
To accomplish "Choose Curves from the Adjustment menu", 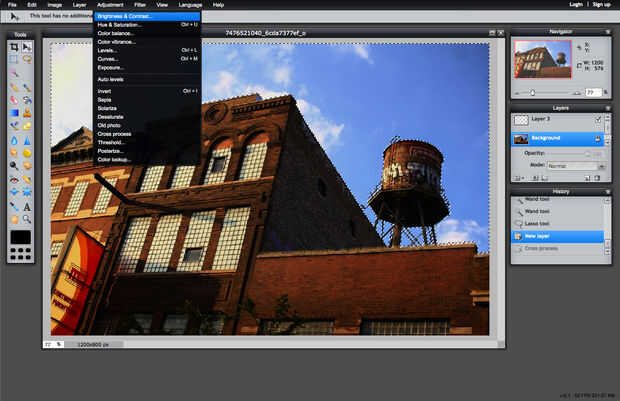I will (x=147, y=59).
